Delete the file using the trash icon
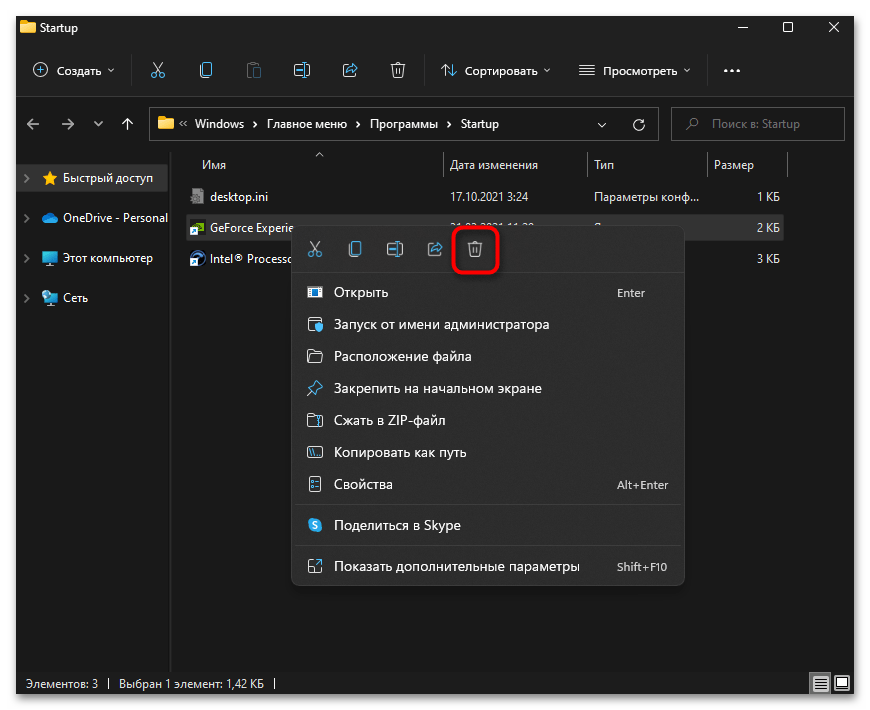Viewport: 870px width, 710px height. tap(475, 249)
